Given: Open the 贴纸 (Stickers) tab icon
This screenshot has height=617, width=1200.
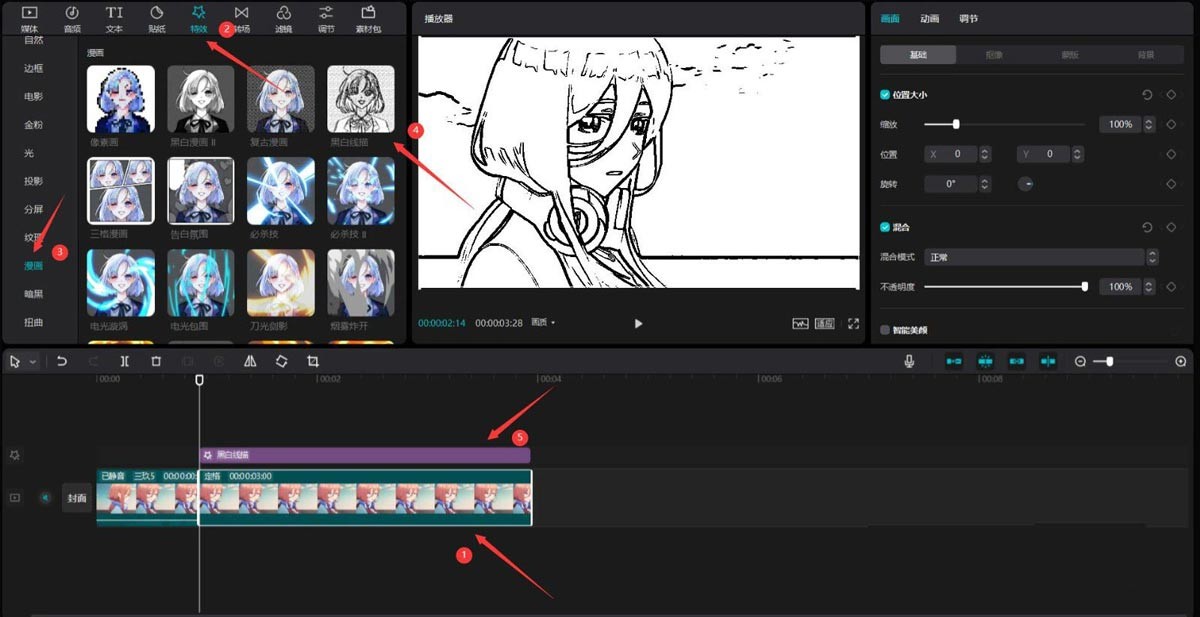Looking at the screenshot, I should pos(157,13).
